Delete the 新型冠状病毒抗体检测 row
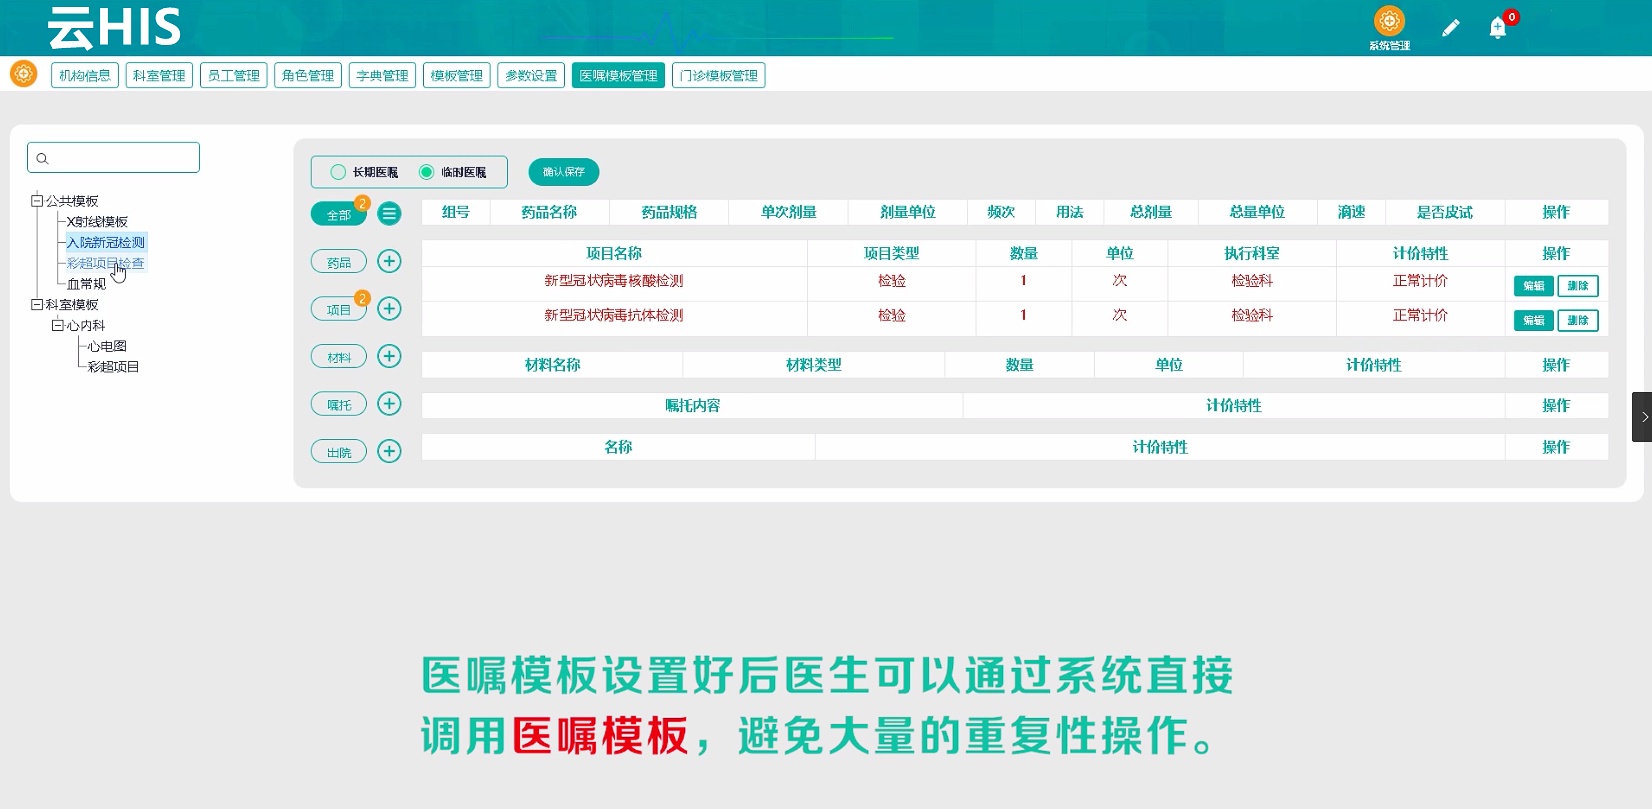This screenshot has height=809, width=1652. 1578,320
